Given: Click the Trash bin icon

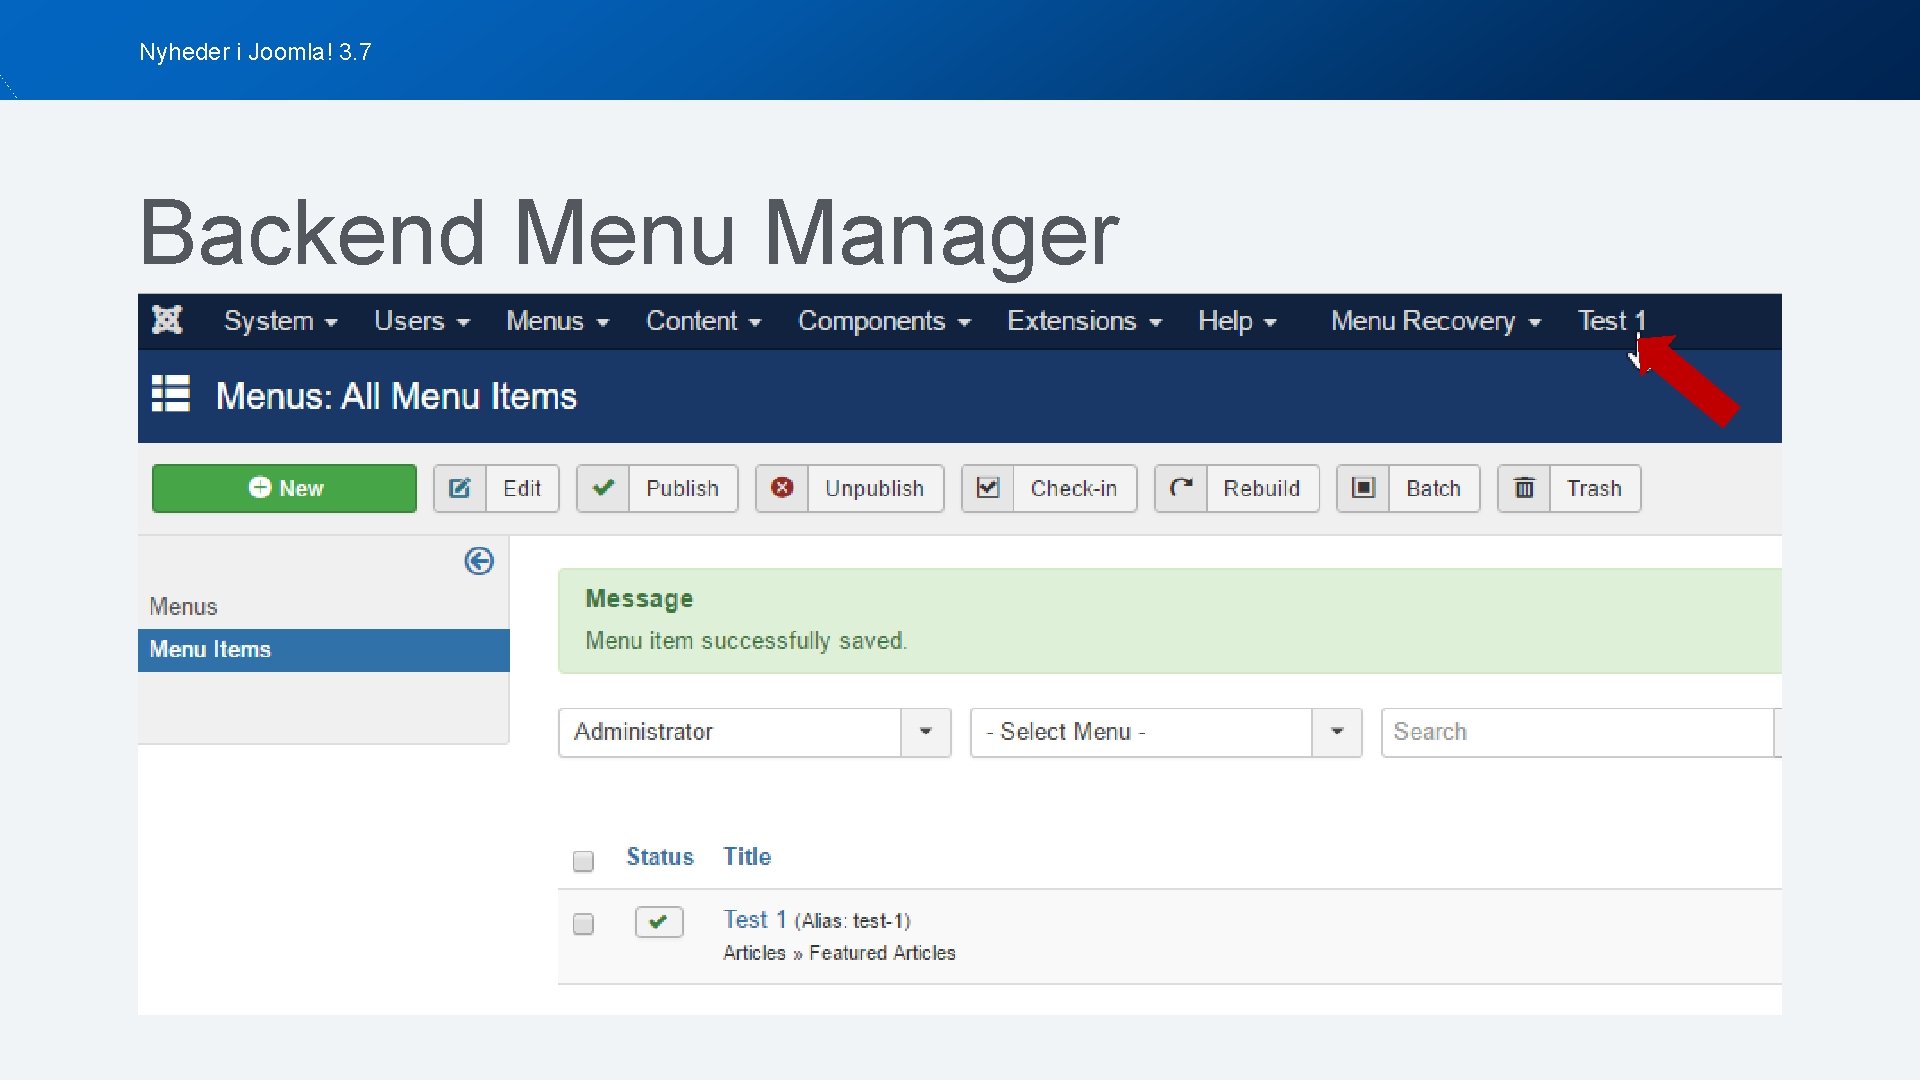Looking at the screenshot, I should [1524, 488].
